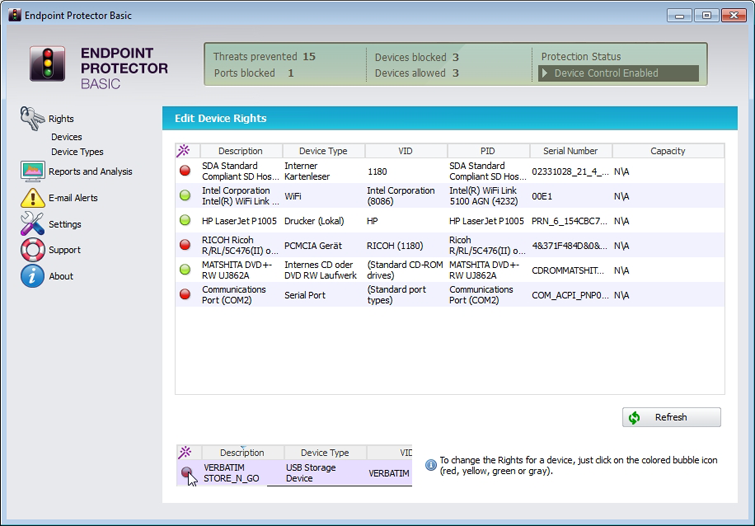The image size is (755, 526).
Task: Click 'Threats prevented 15' statistic
Action: pyautogui.click(x=264, y=56)
